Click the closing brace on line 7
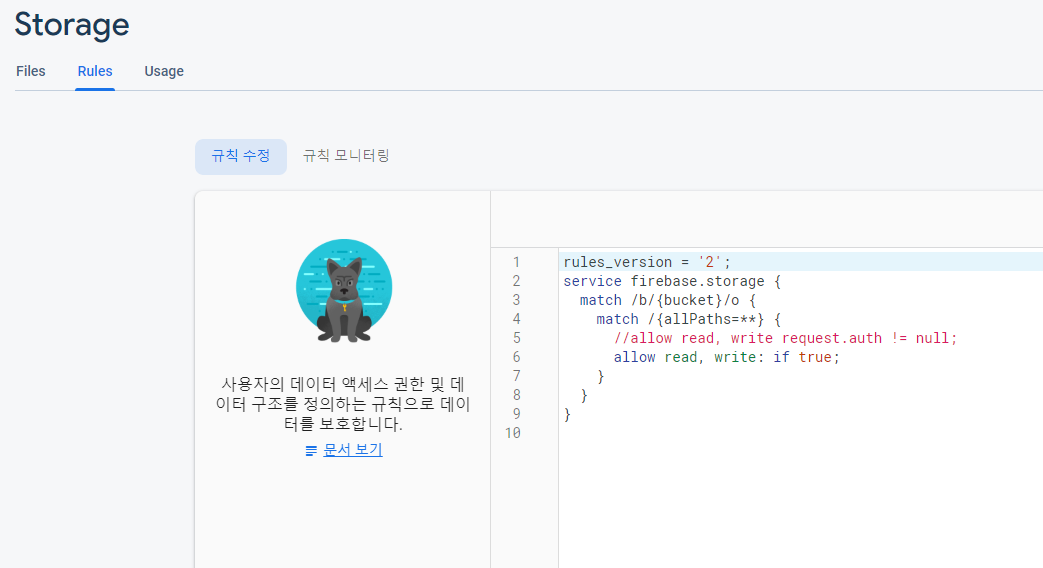 [601, 376]
